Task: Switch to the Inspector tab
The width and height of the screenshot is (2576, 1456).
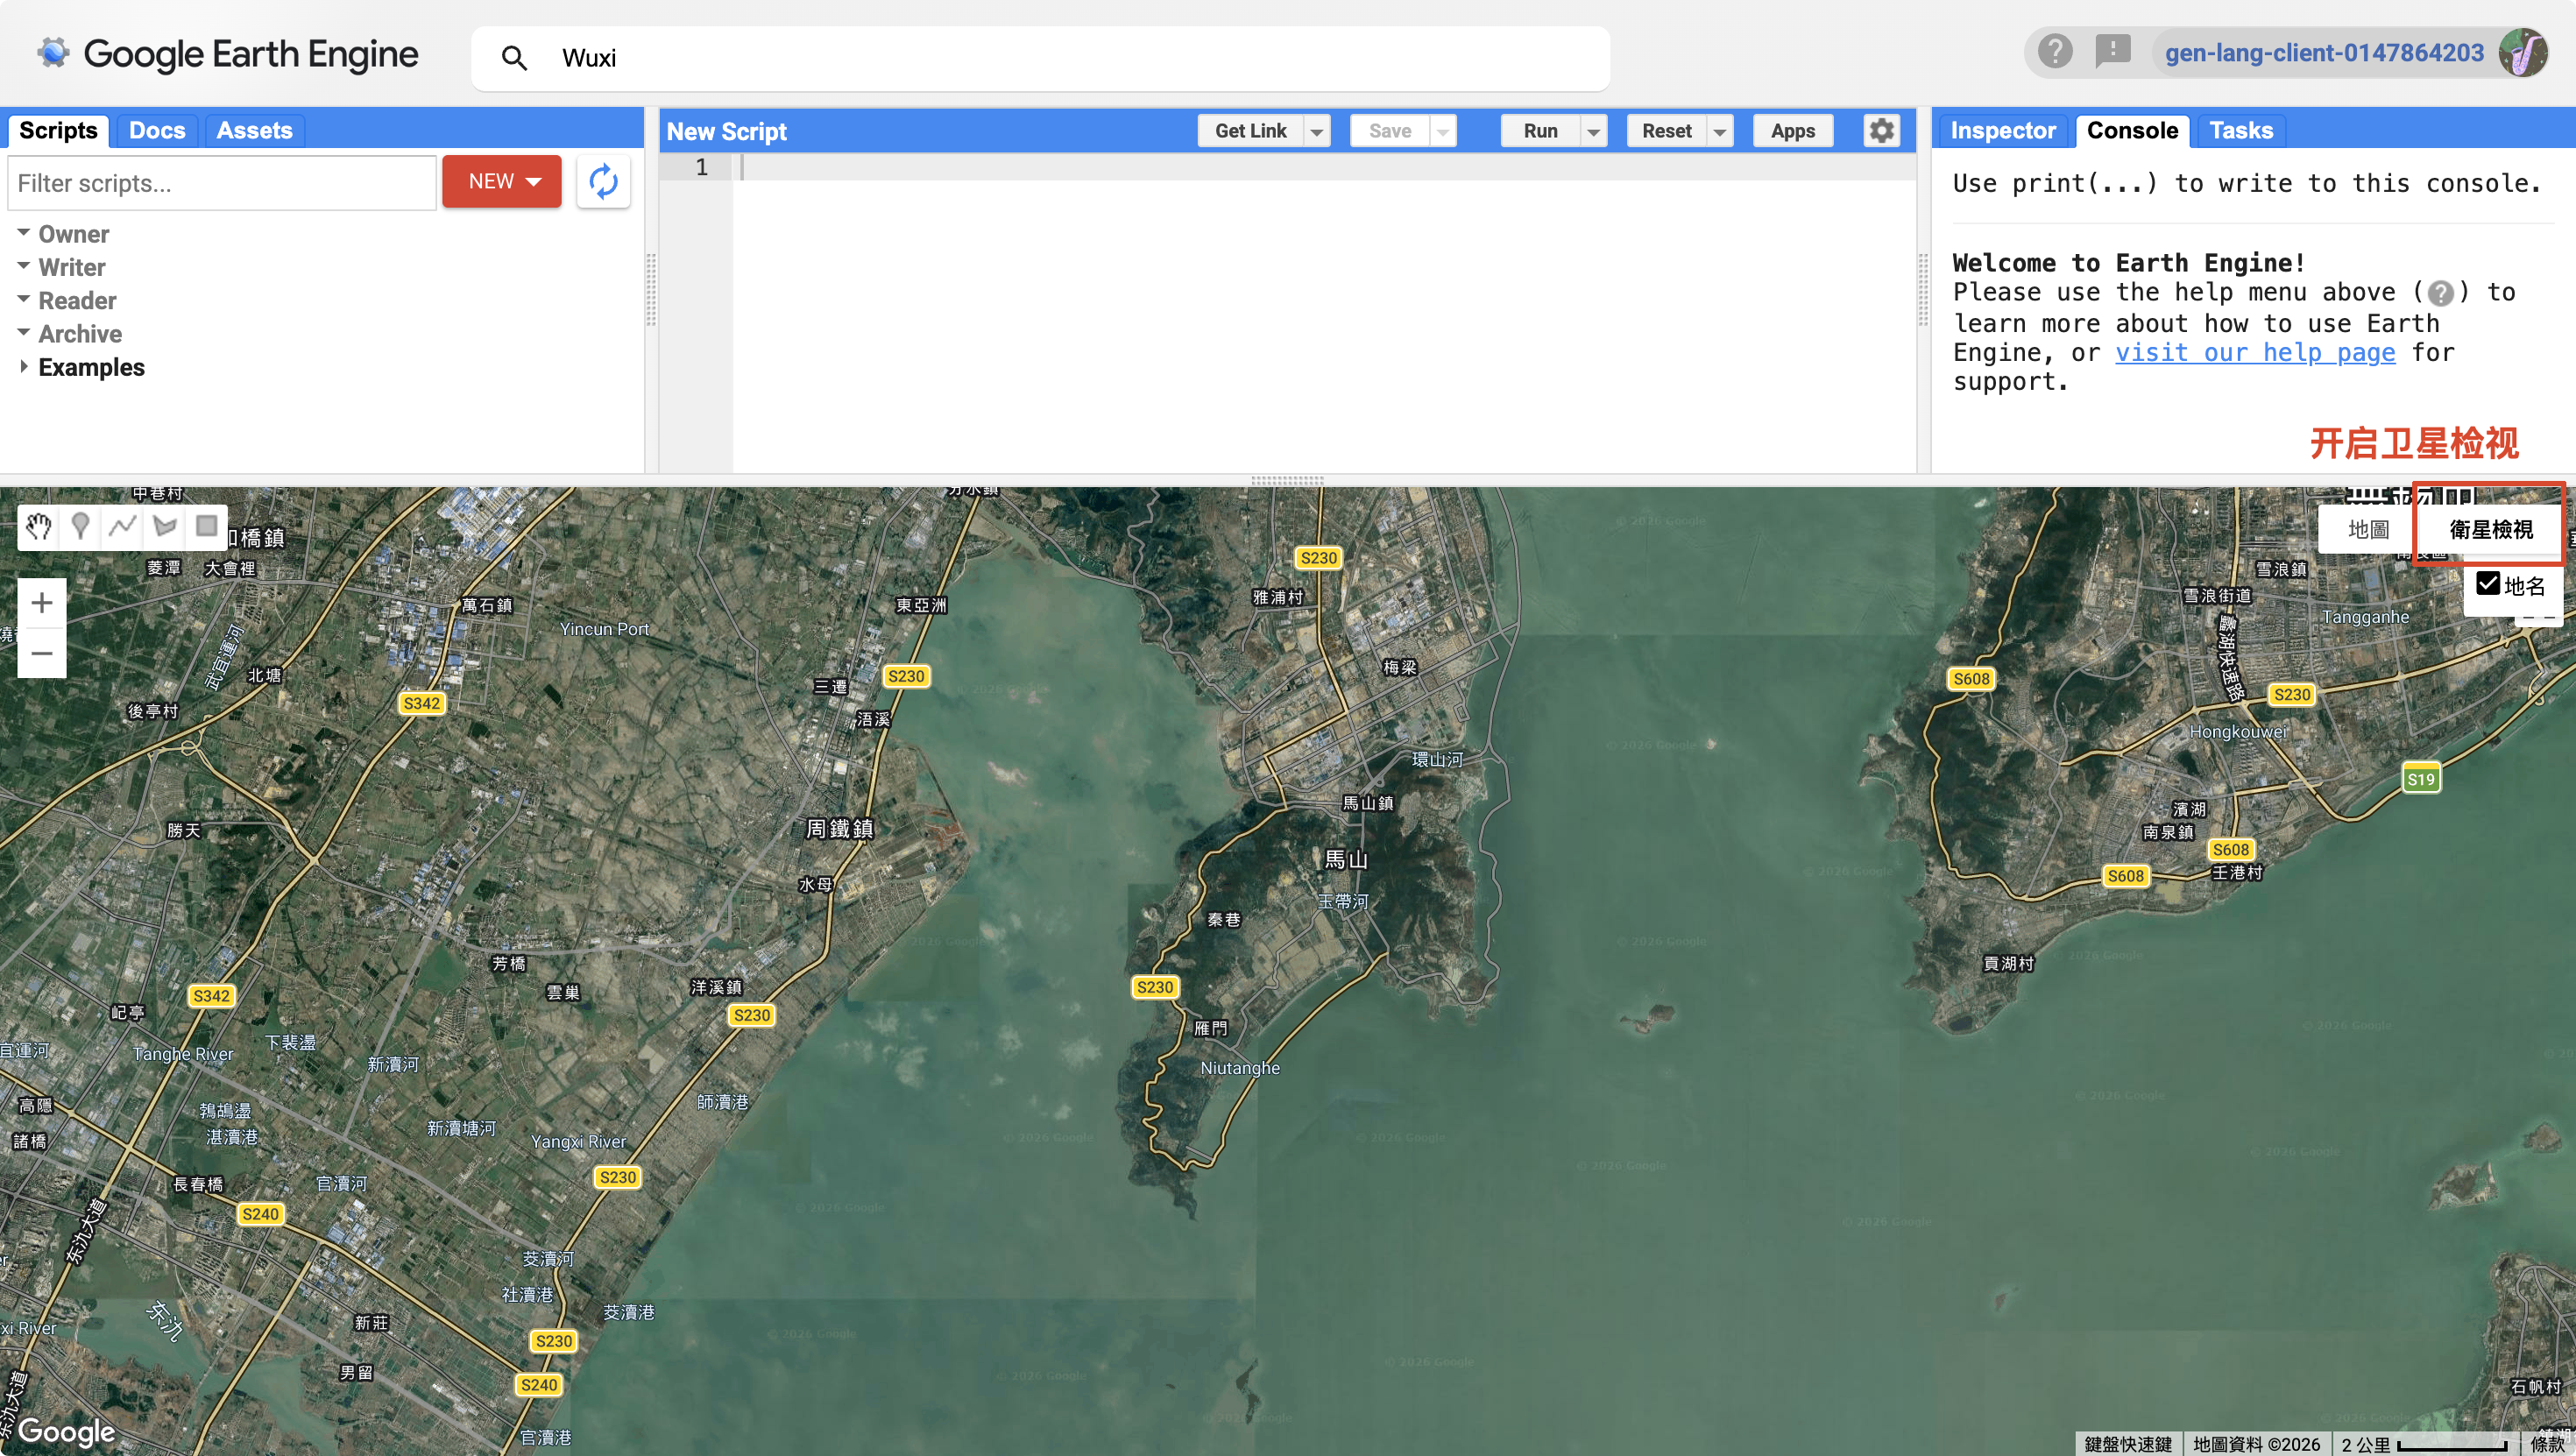Action: [x=2002, y=131]
